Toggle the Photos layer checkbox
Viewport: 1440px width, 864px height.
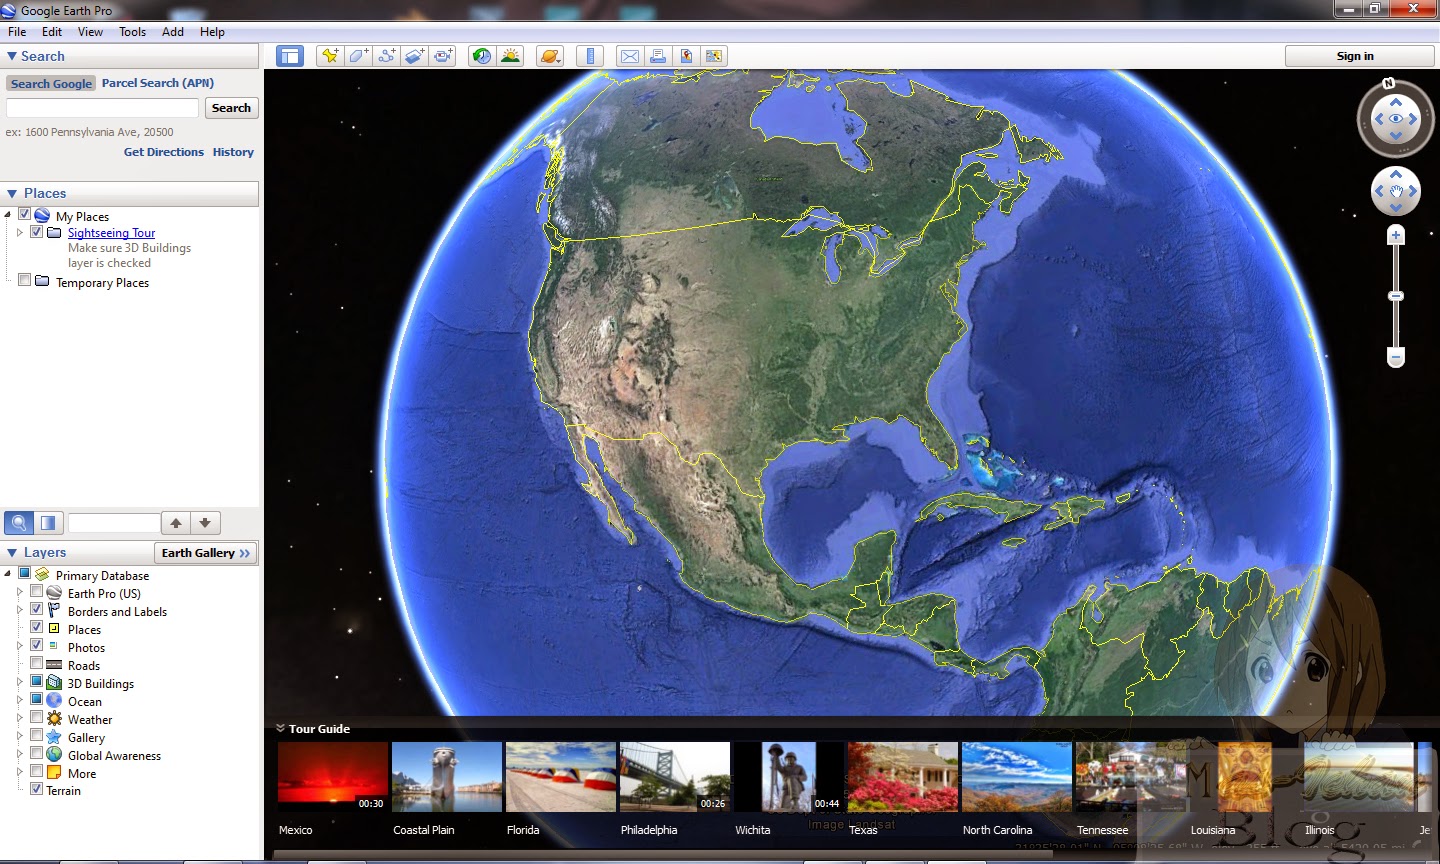[36, 645]
